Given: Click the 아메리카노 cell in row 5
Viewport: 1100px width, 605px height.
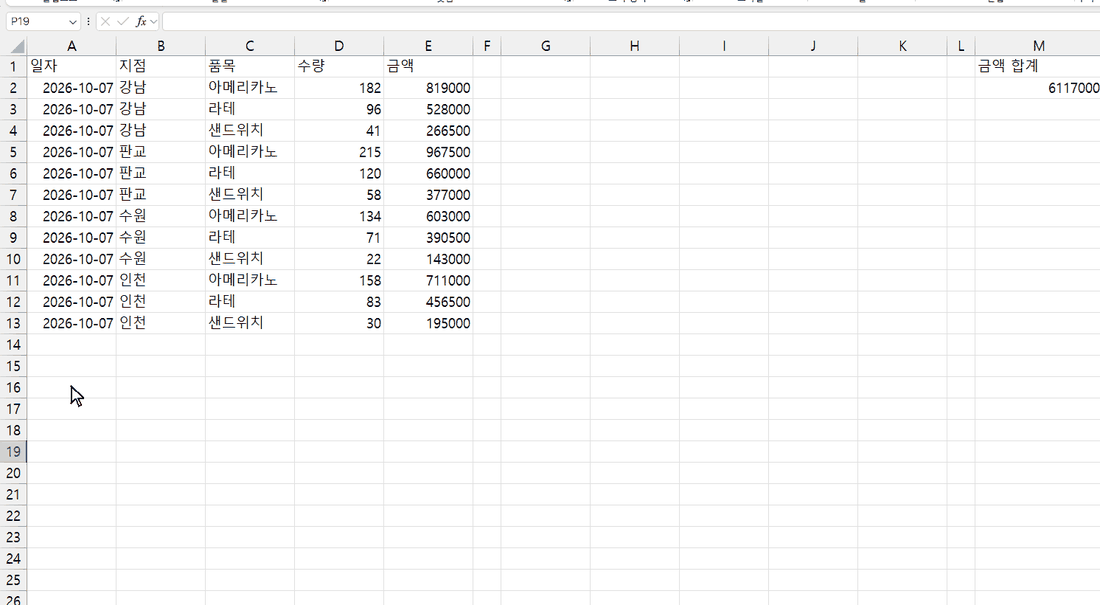Looking at the screenshot, I should pos(250,152).
